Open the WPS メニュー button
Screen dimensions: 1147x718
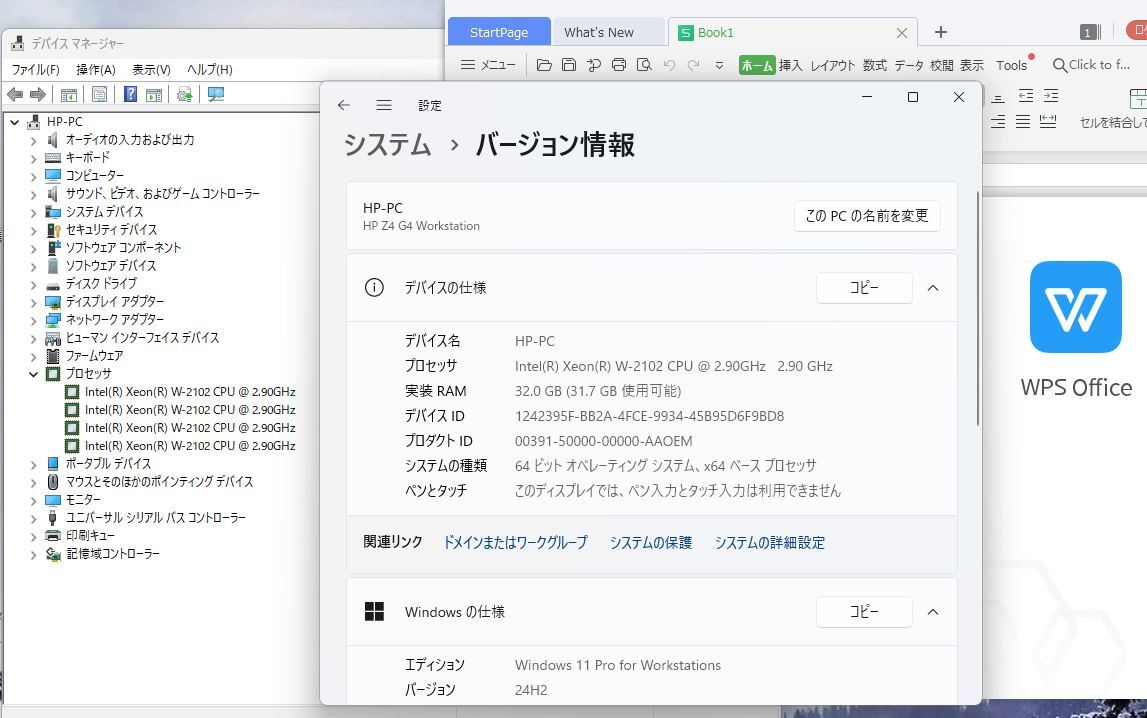[489, 65]
